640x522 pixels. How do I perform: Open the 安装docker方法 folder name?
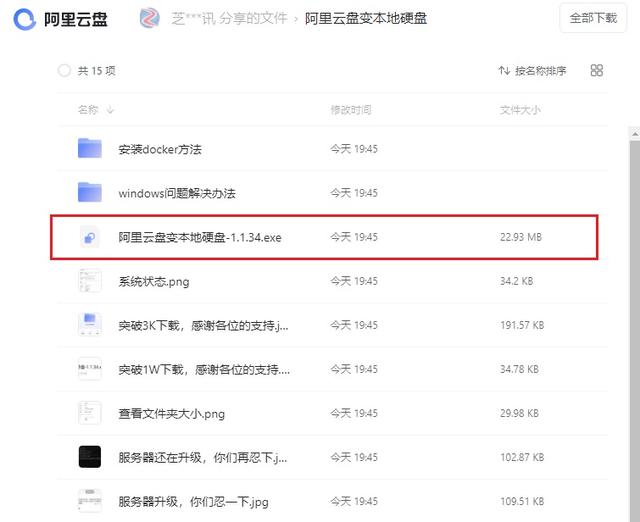160,149
